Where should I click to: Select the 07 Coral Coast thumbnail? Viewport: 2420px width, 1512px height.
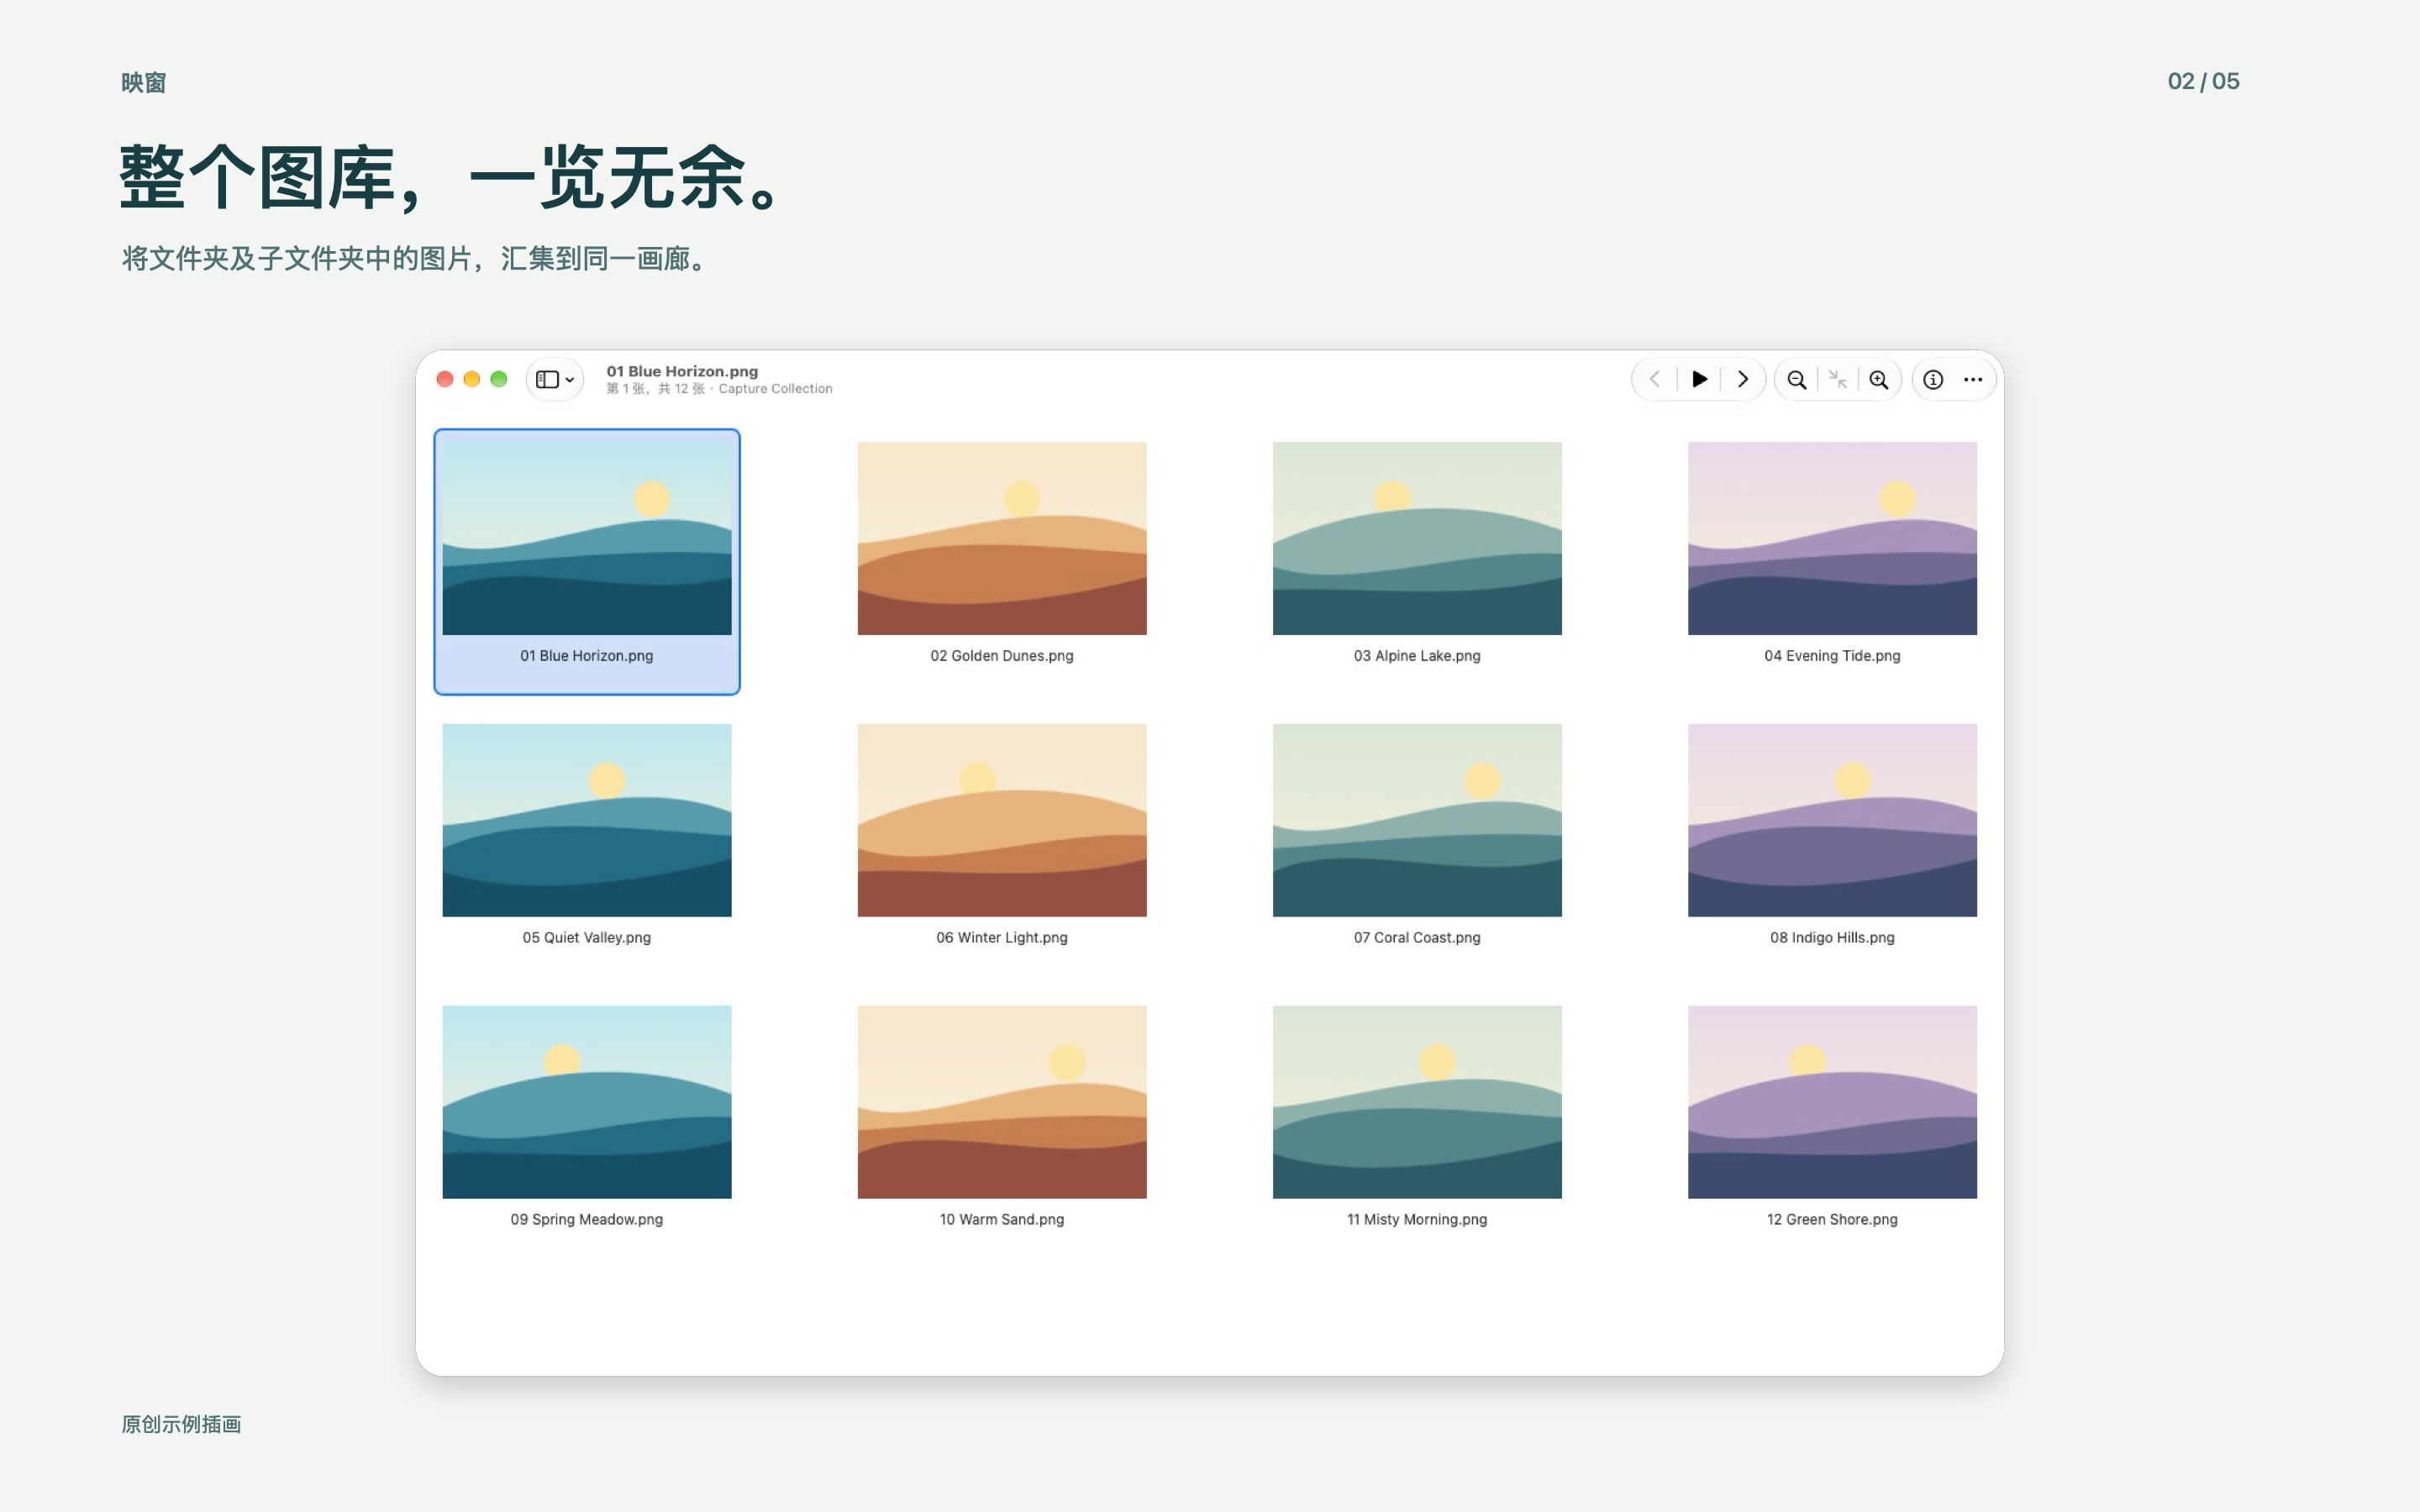pos(1417,820)
